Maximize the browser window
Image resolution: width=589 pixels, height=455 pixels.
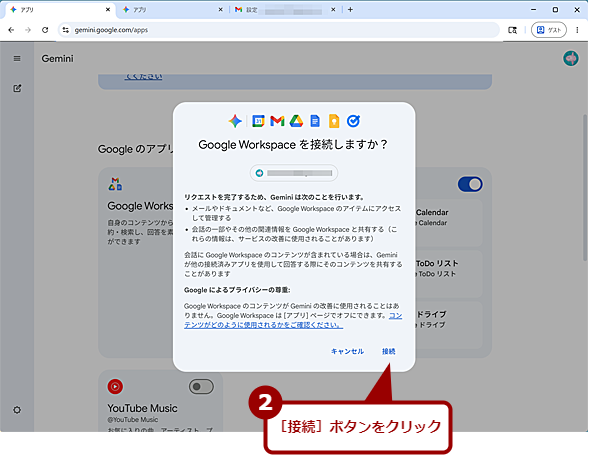pos(555,10)
